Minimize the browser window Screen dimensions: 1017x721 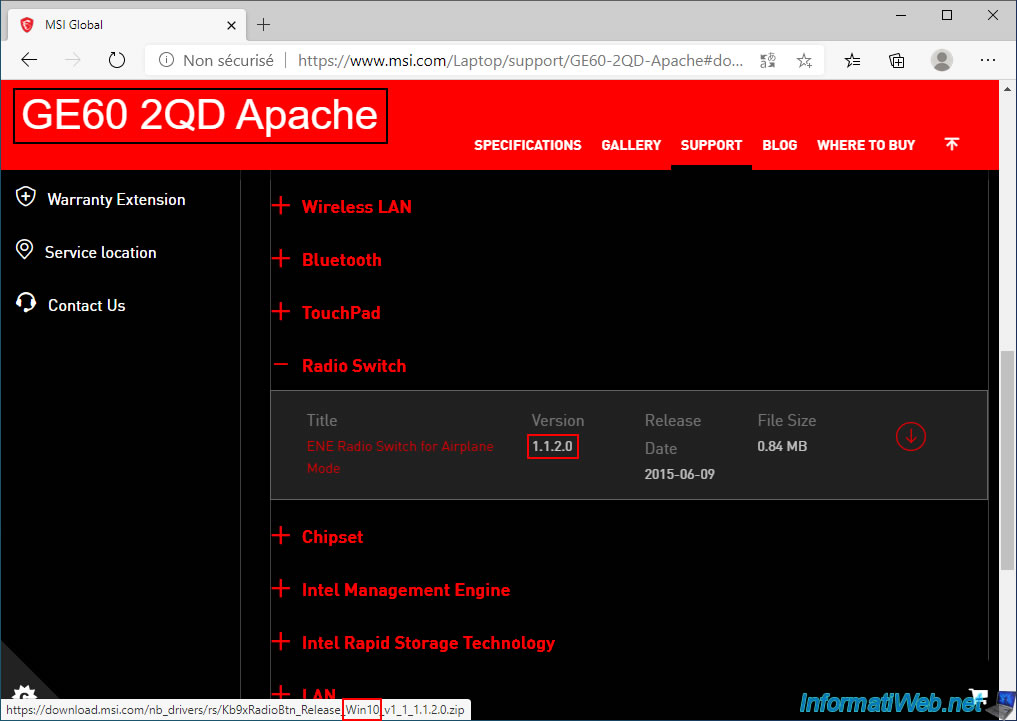(x=901, y=16)
